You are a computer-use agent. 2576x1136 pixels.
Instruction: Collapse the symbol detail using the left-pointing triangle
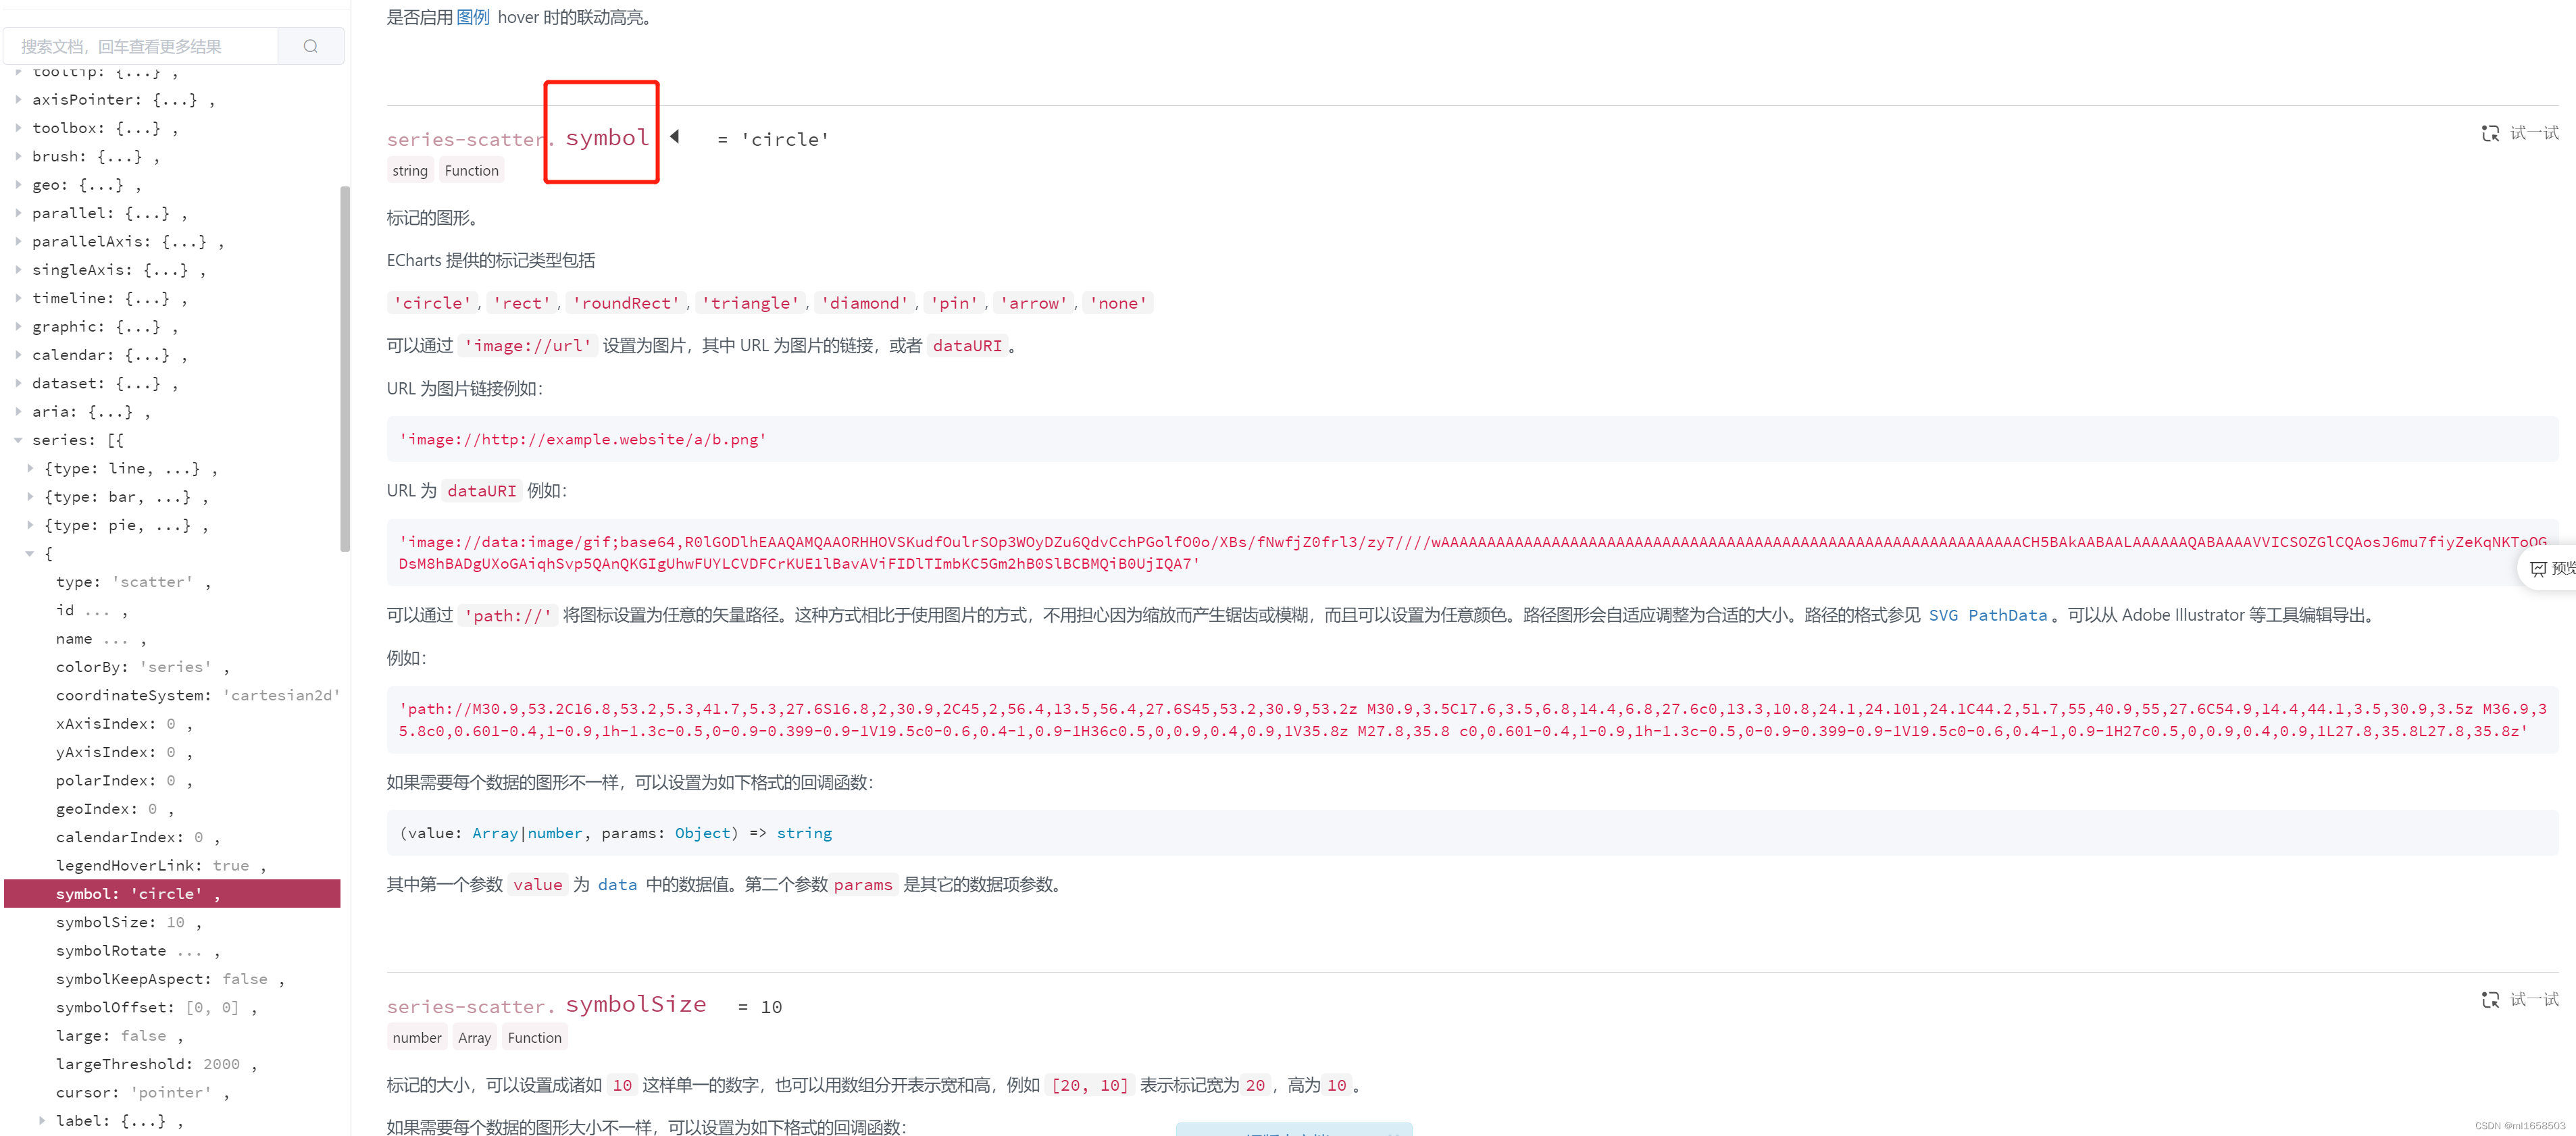click(x=675, y=137)
